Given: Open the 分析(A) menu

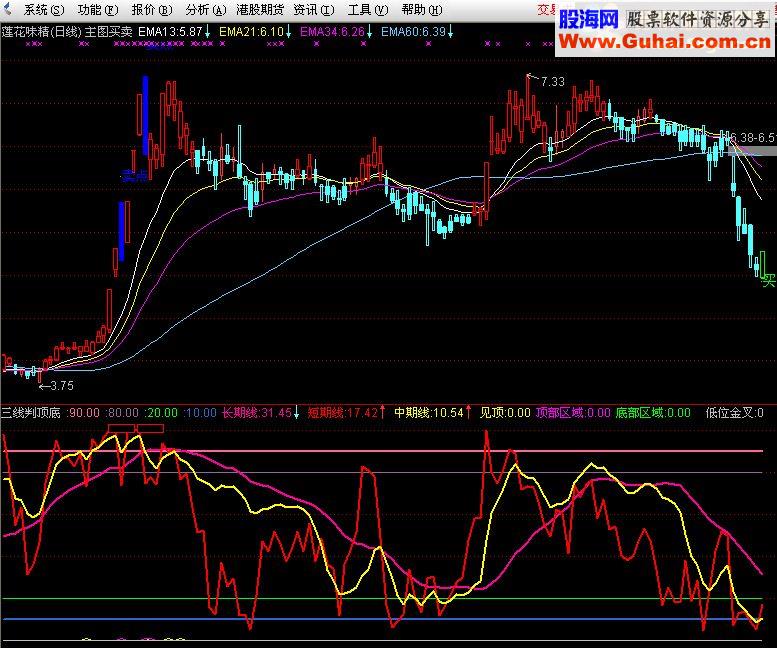Looking at the screenshot, I should [x=206, y=9].
